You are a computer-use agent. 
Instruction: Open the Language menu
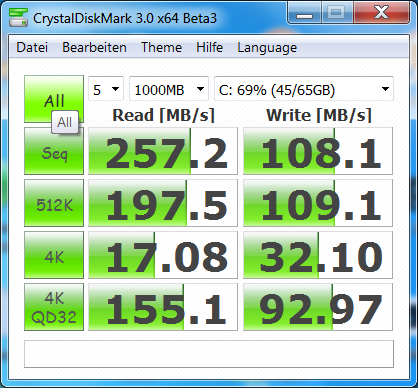(x=267, y=47)
